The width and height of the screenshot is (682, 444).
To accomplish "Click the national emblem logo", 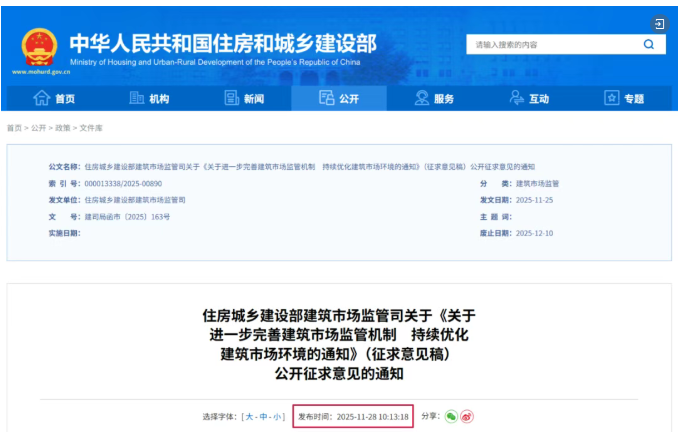I will [x=40, y=47].
